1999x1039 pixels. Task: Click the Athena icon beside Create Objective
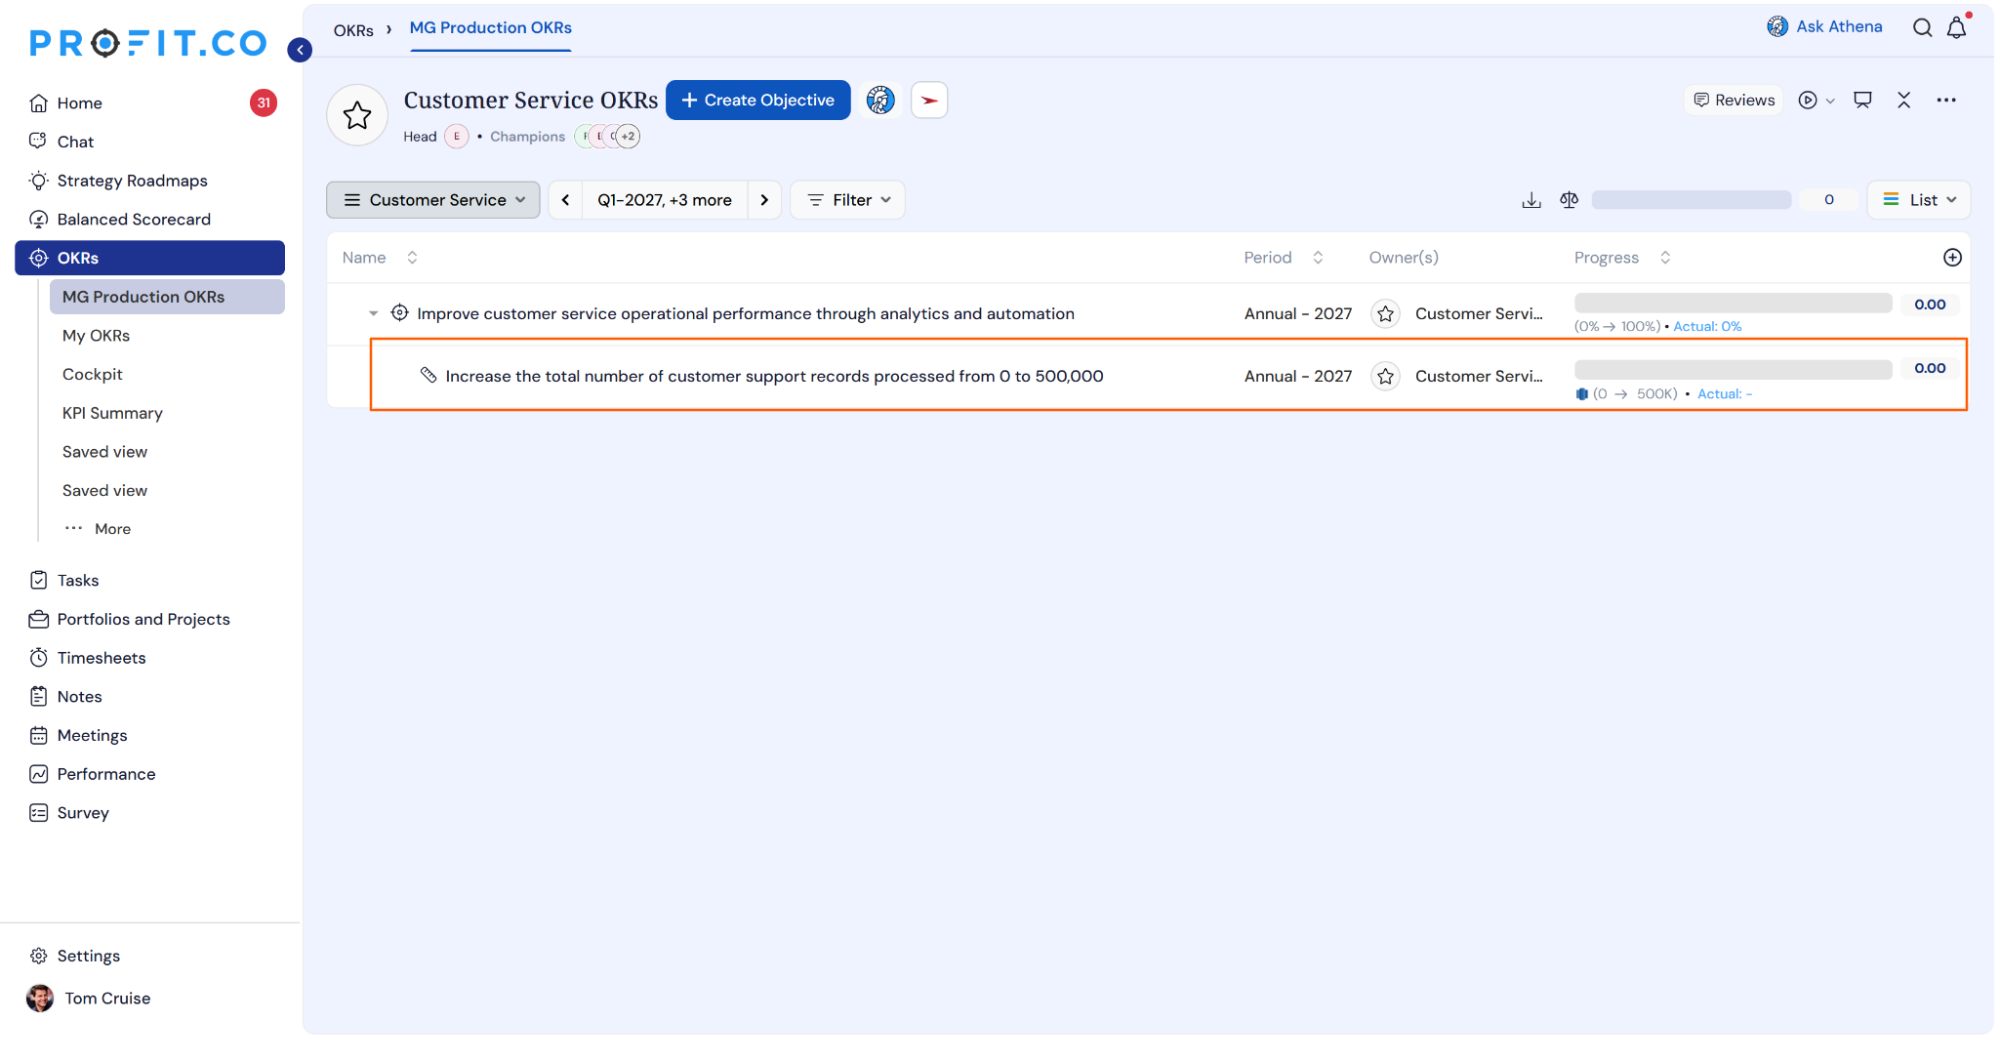coord(880,100)
